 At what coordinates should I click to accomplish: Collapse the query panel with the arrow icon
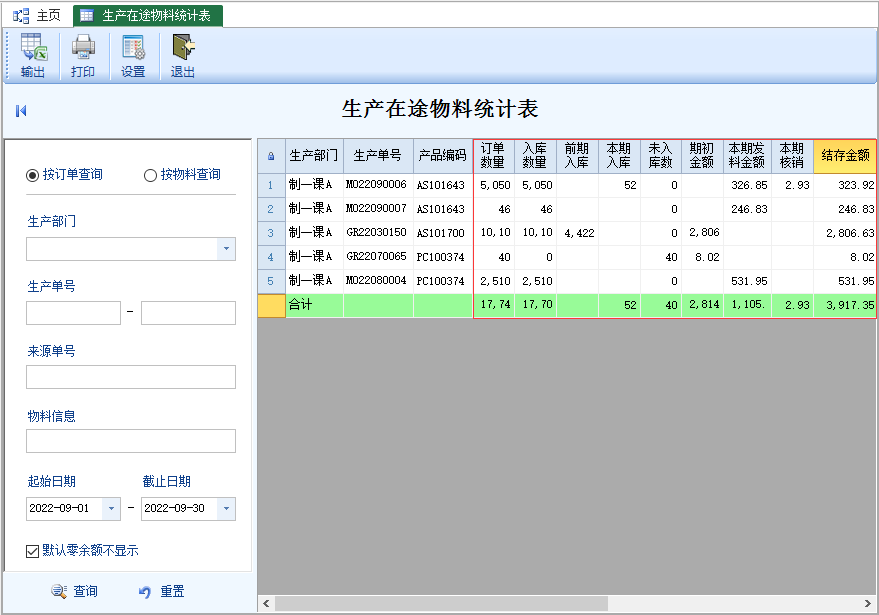click(x=21, y=111)
